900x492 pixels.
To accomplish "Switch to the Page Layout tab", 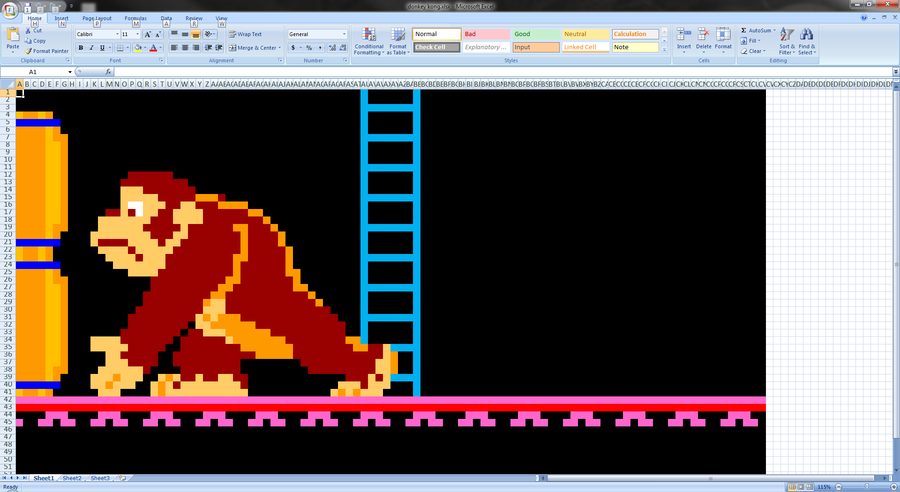I will (x=96, y=18).
